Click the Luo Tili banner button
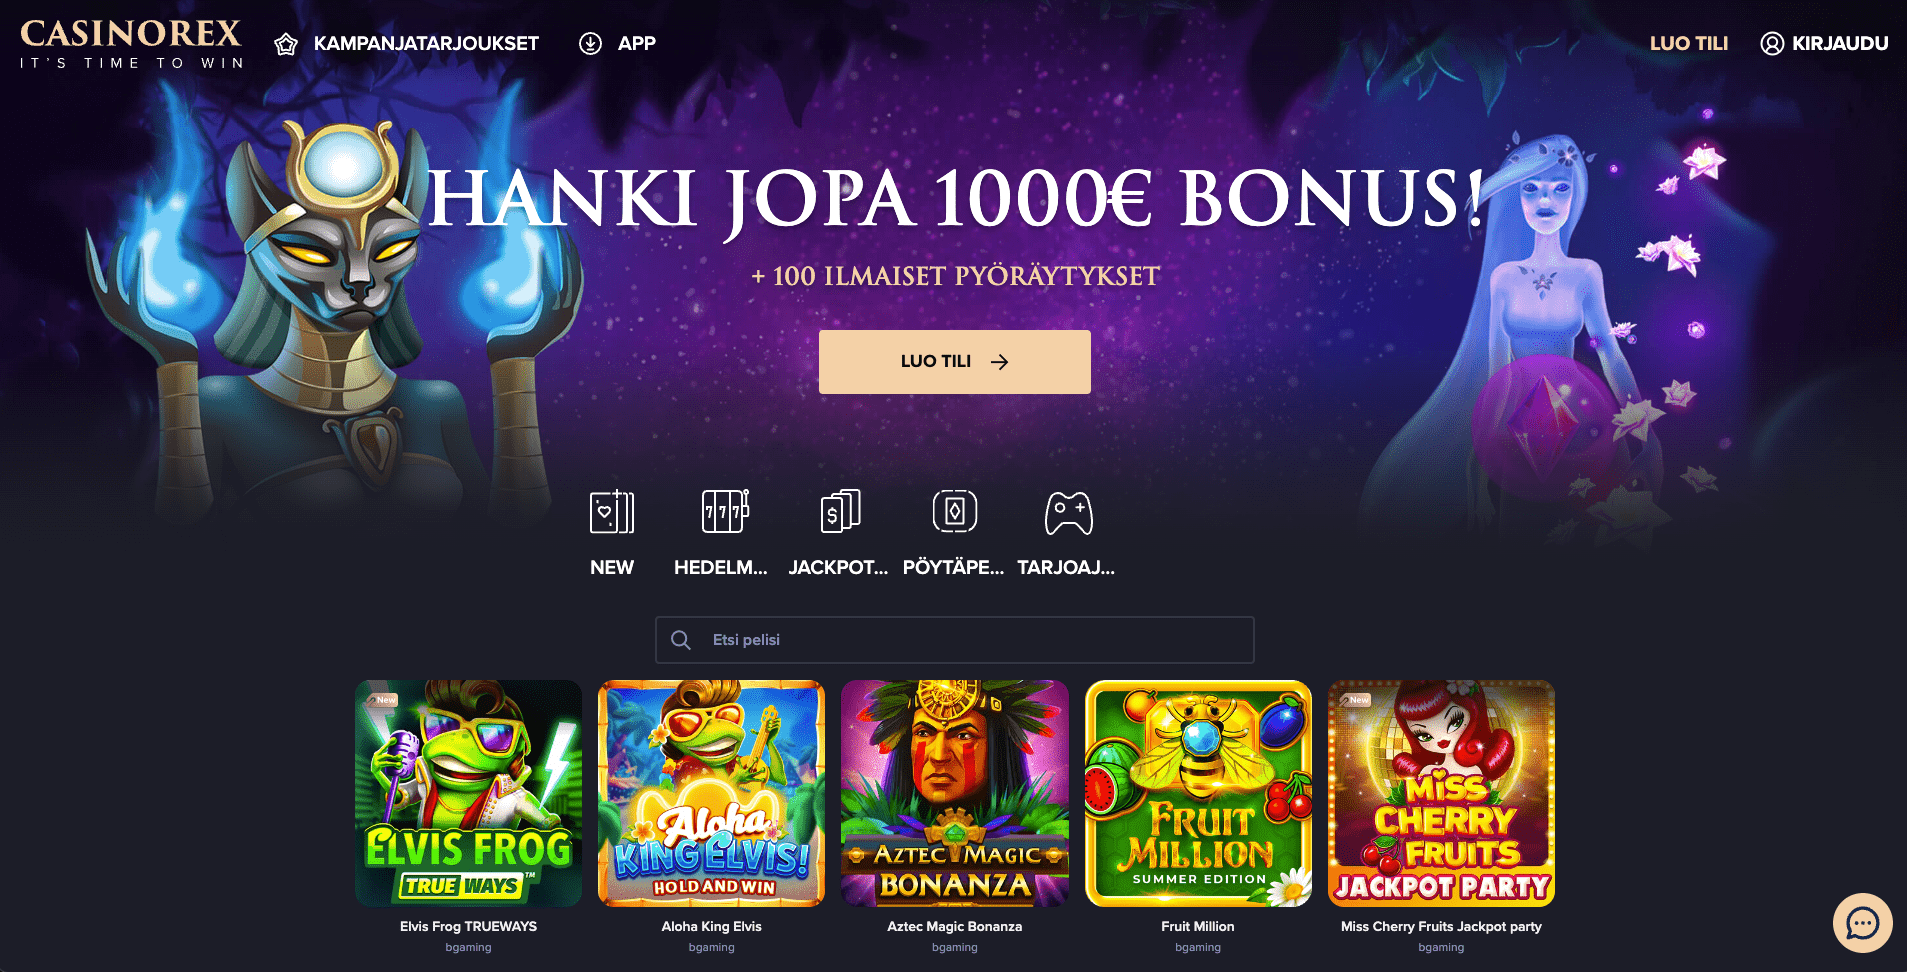 point(954,362)
